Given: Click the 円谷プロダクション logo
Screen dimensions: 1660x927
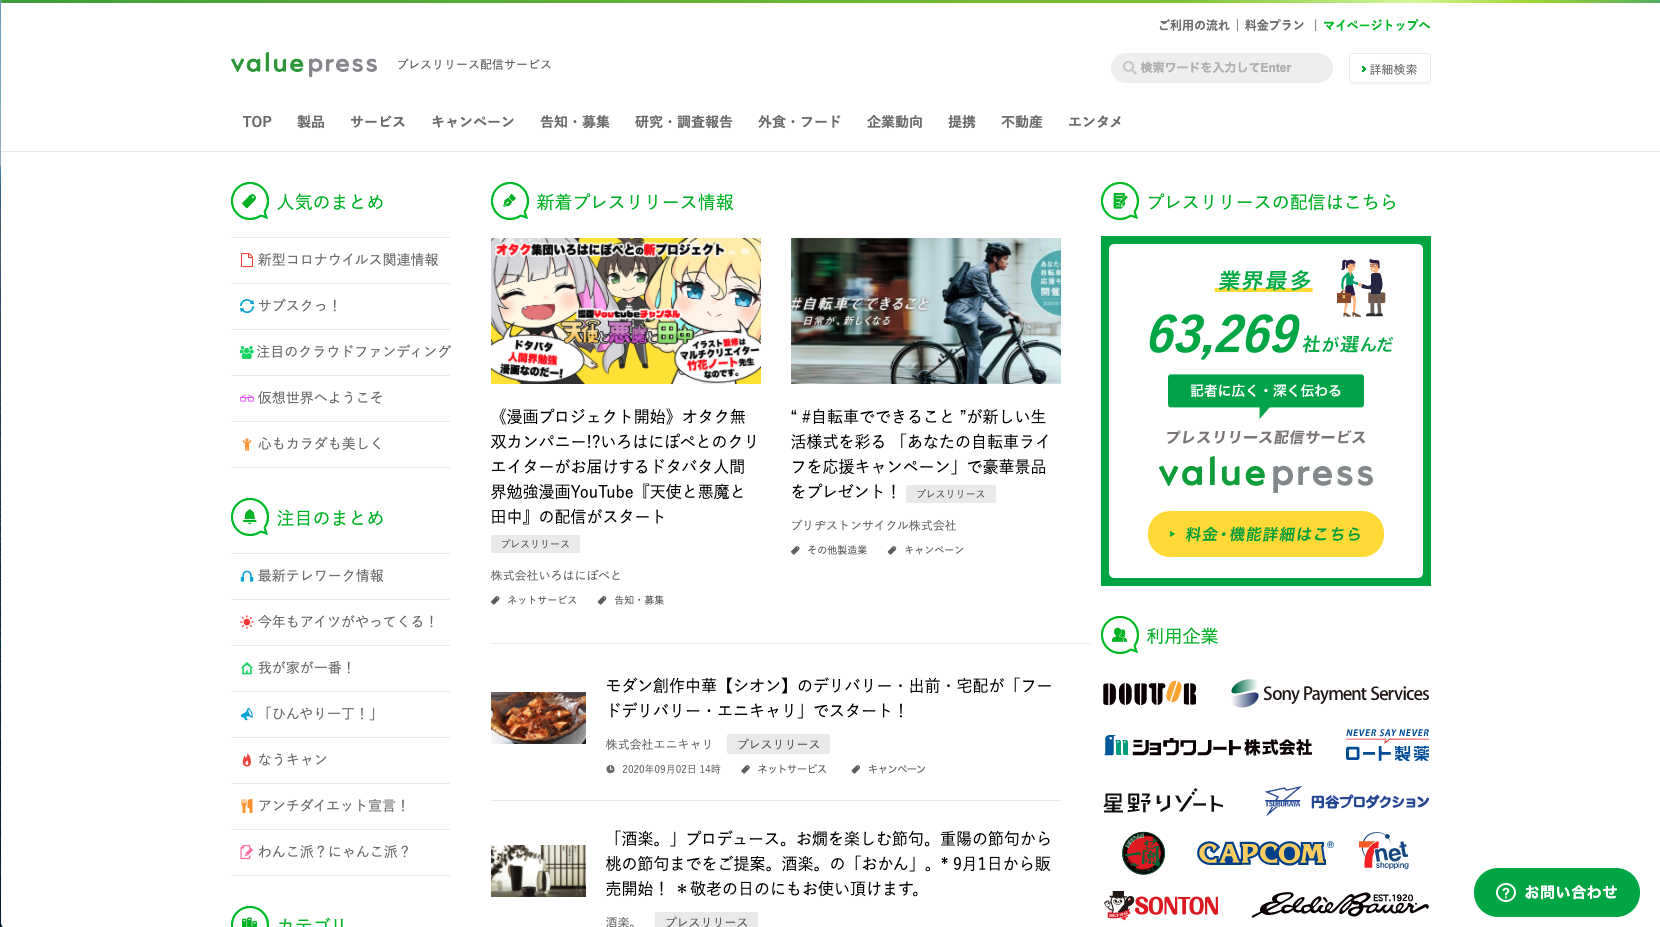Looking at the screenshot, I should pos(1346,801).
